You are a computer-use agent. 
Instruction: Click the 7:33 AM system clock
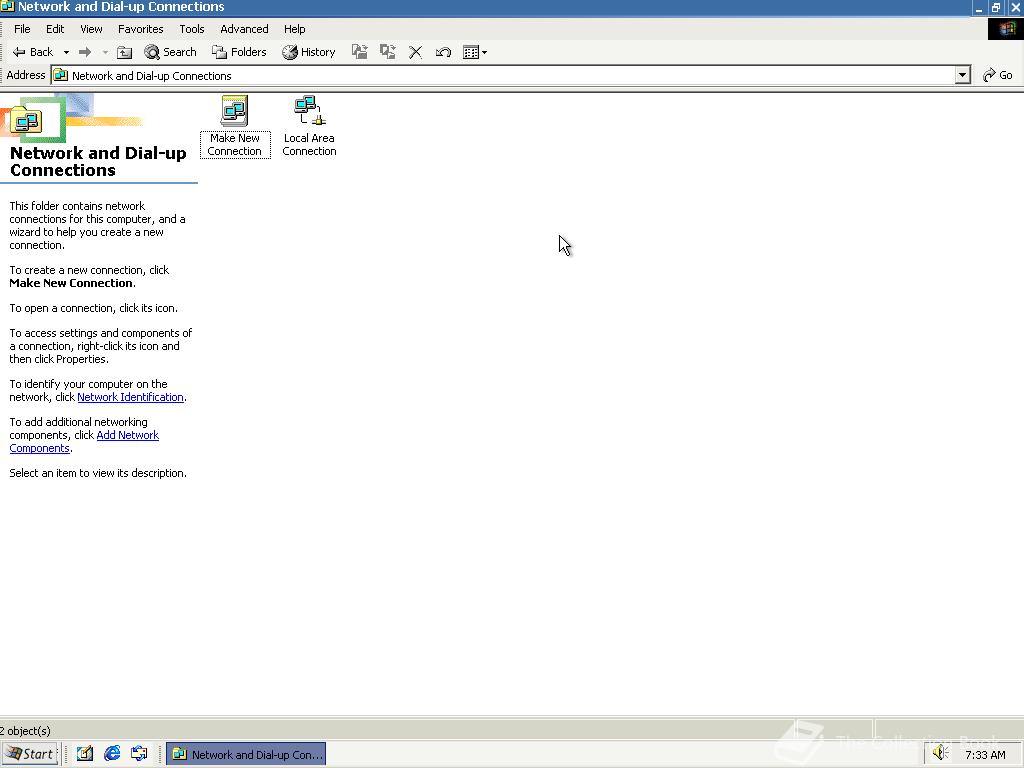click(x=985, y=755)
